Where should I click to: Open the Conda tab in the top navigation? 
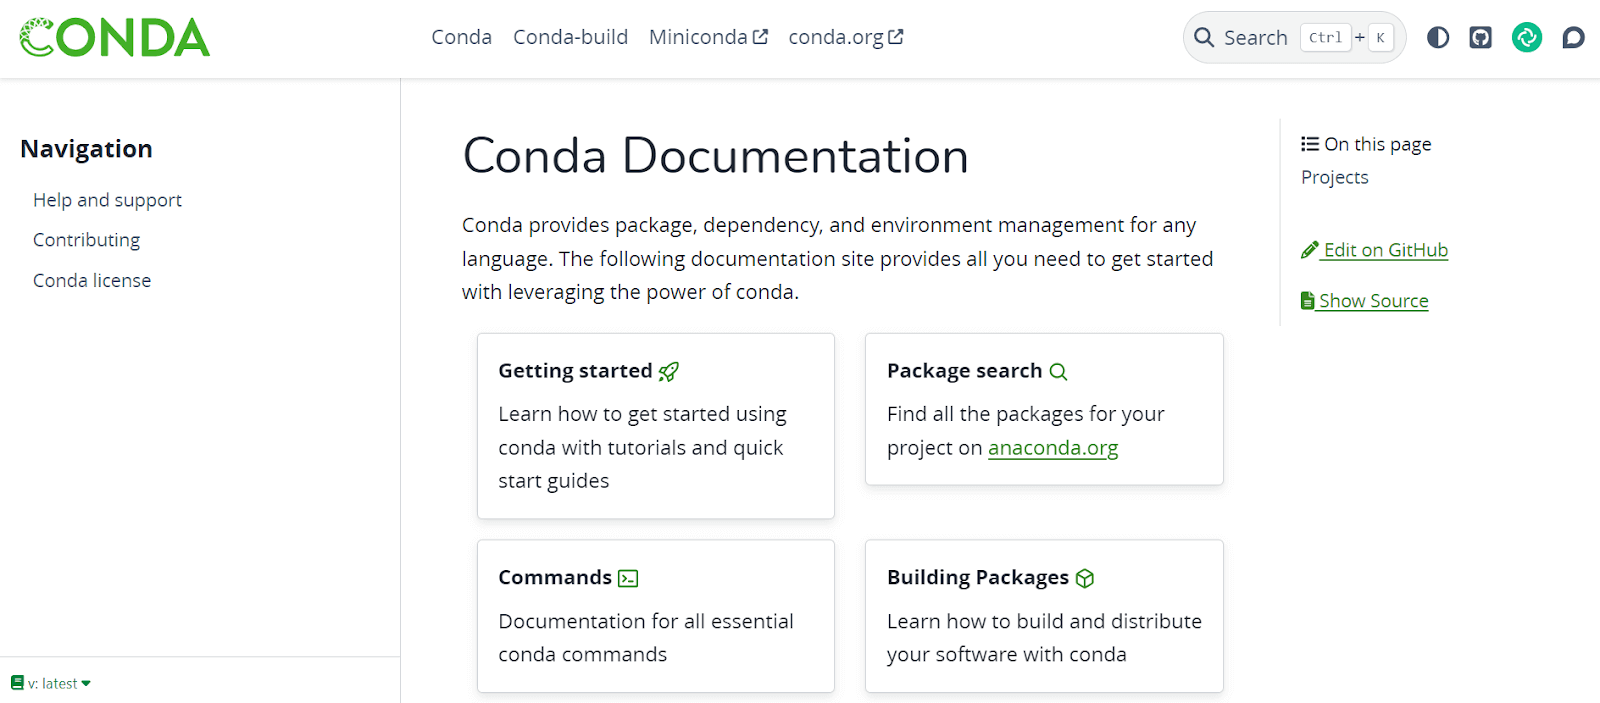click(x=461, y=38)
